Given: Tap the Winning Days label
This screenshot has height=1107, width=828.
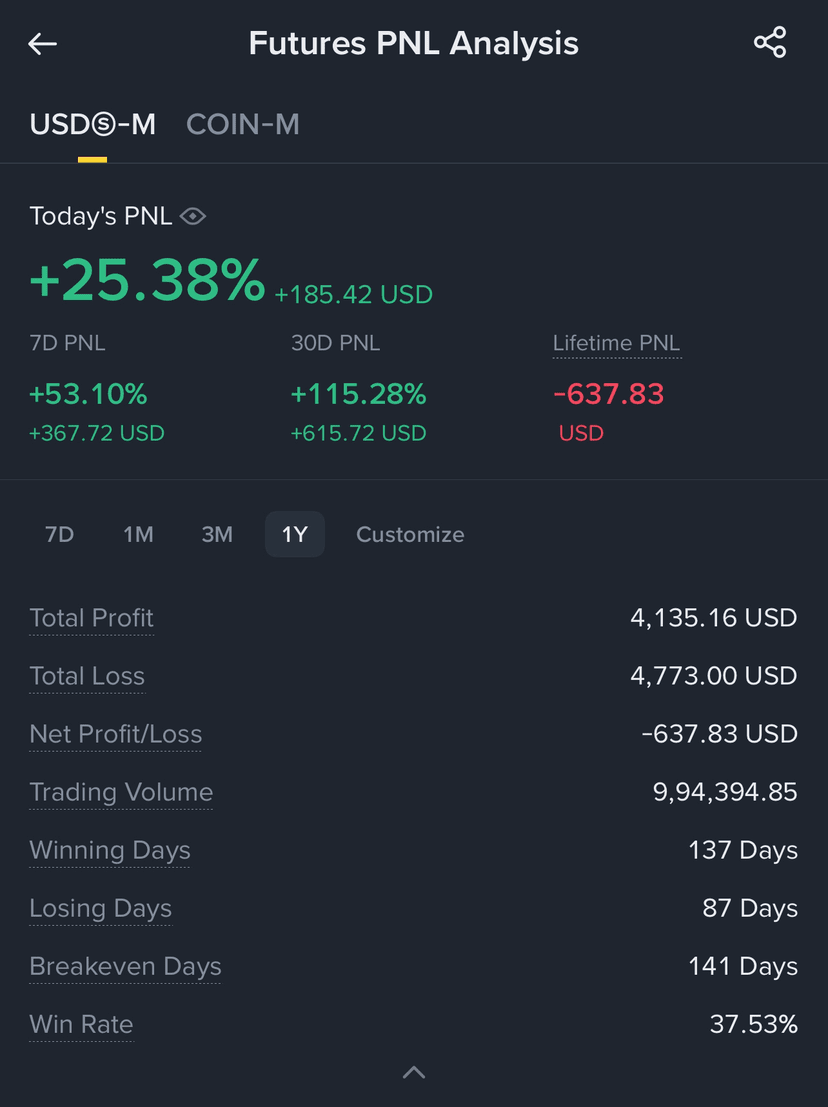Looking at the screenshot, I should click(x=109, y=850).
